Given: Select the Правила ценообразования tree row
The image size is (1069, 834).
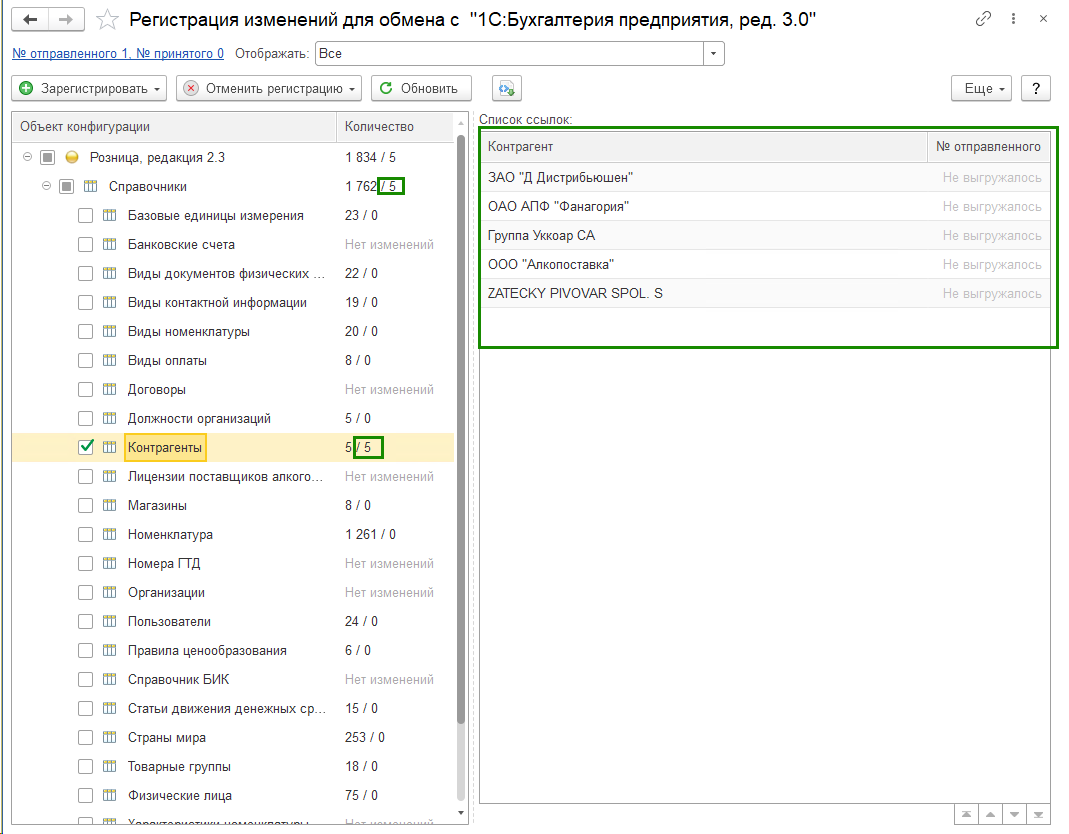Looking at the screenshot, I should coord(233,651).
